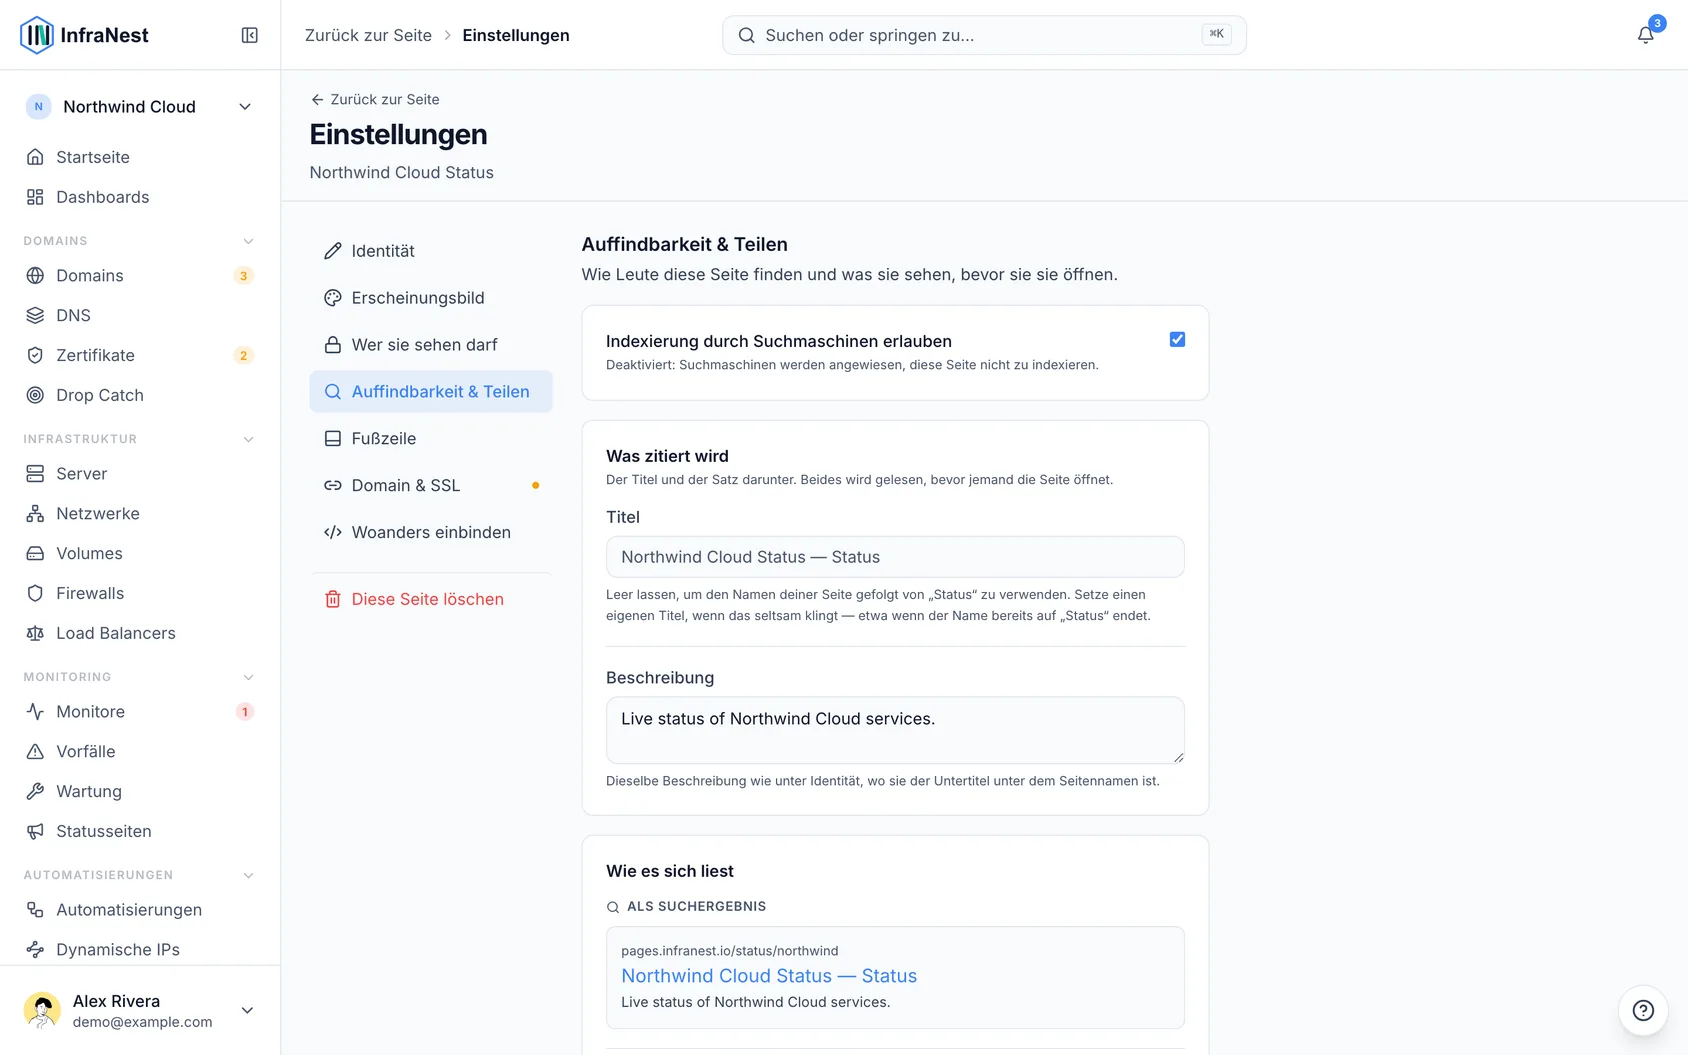This screenshot has height=1055, width=1688.
Task: Click the search magnifier icon in top bar
Action: click(x=746, y=35)
